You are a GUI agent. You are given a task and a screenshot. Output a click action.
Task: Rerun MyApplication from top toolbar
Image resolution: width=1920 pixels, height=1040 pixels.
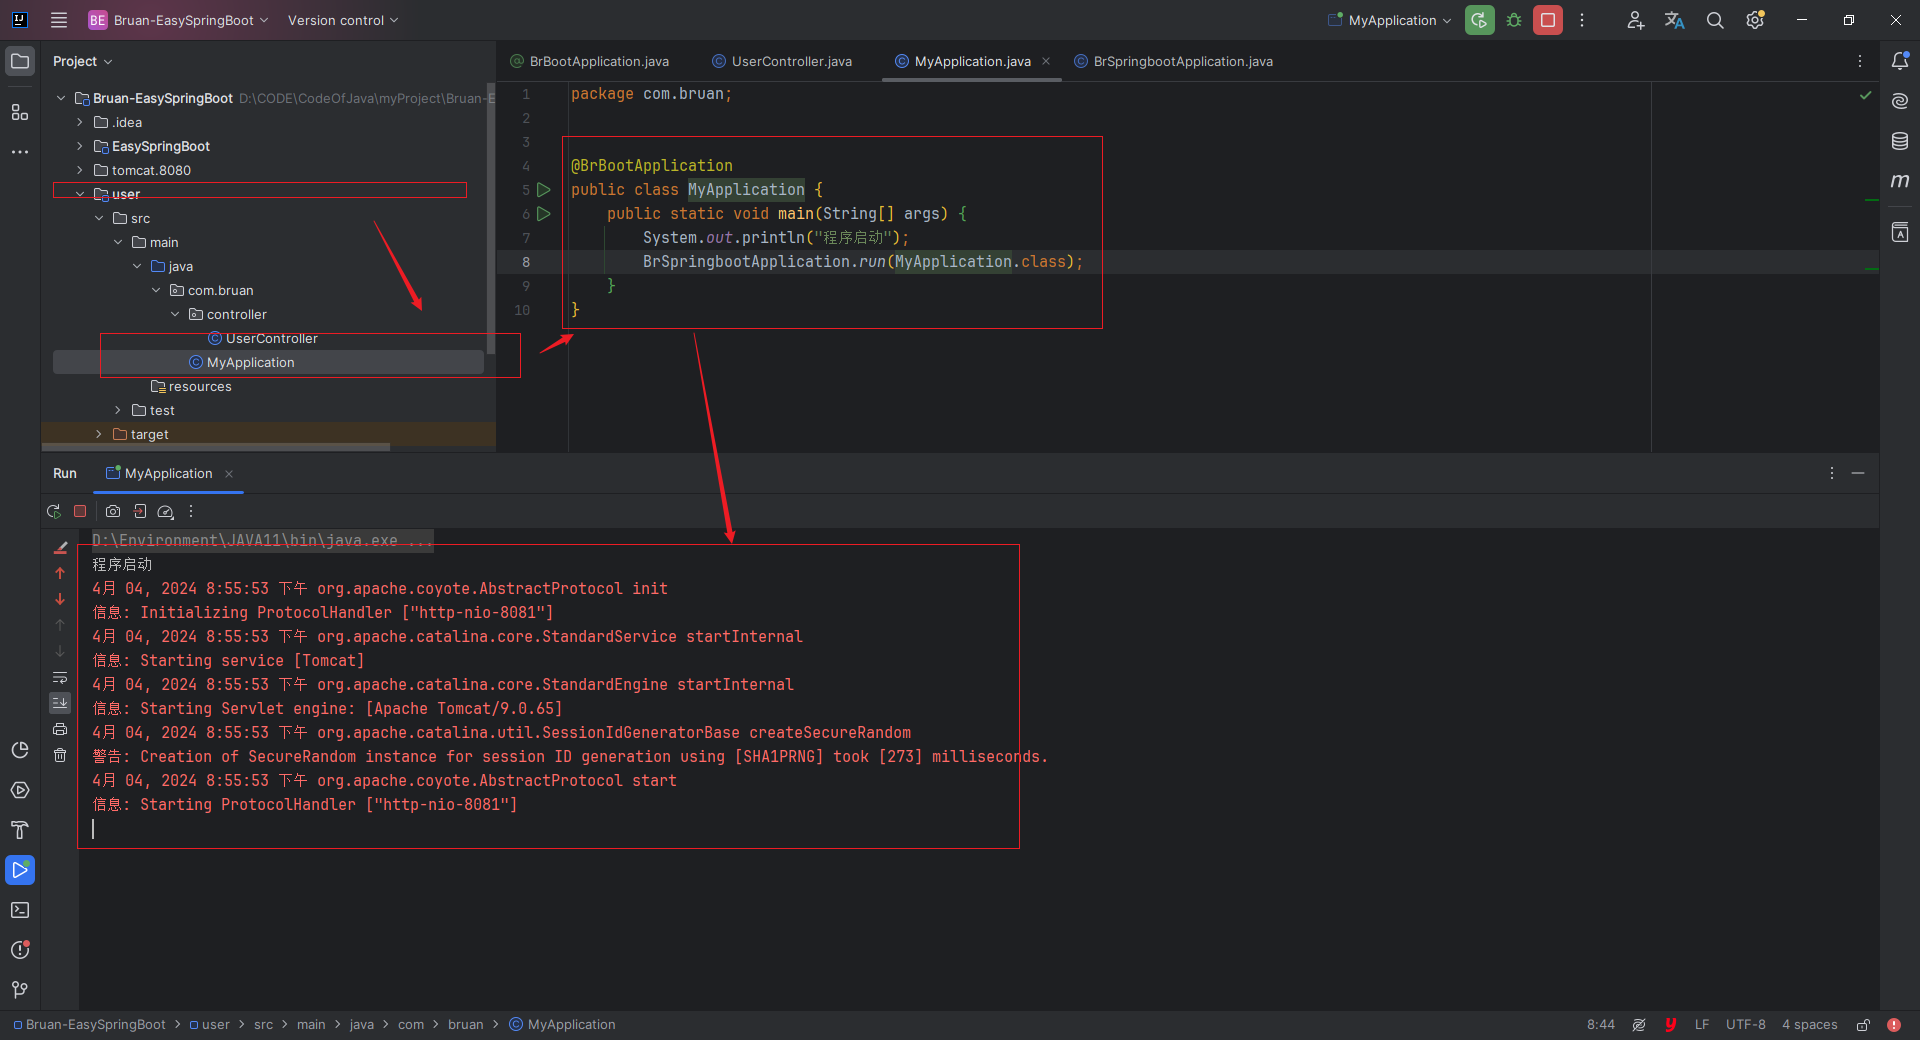tap(1479, 20)
